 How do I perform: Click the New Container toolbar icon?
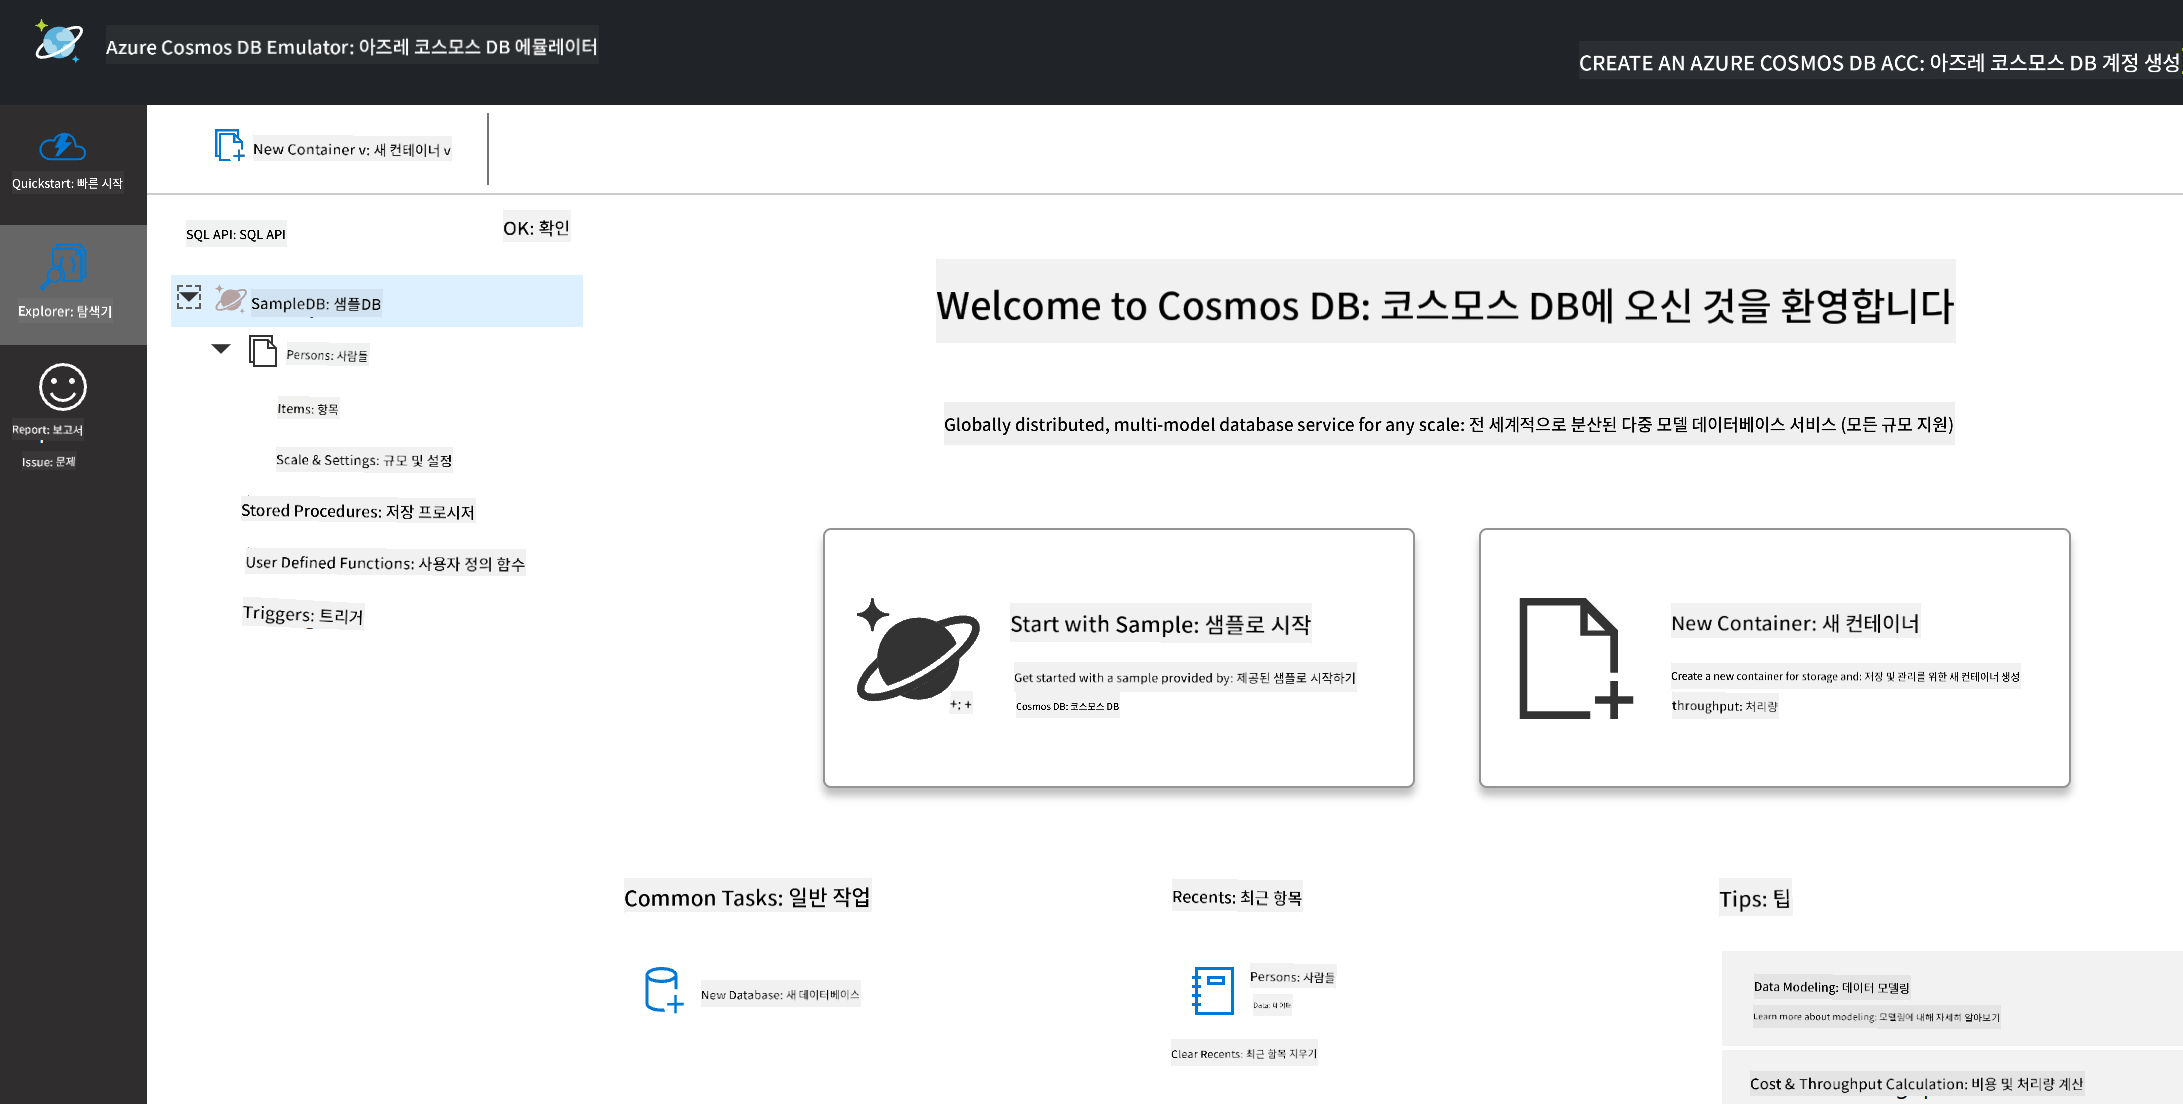(229, 145)
